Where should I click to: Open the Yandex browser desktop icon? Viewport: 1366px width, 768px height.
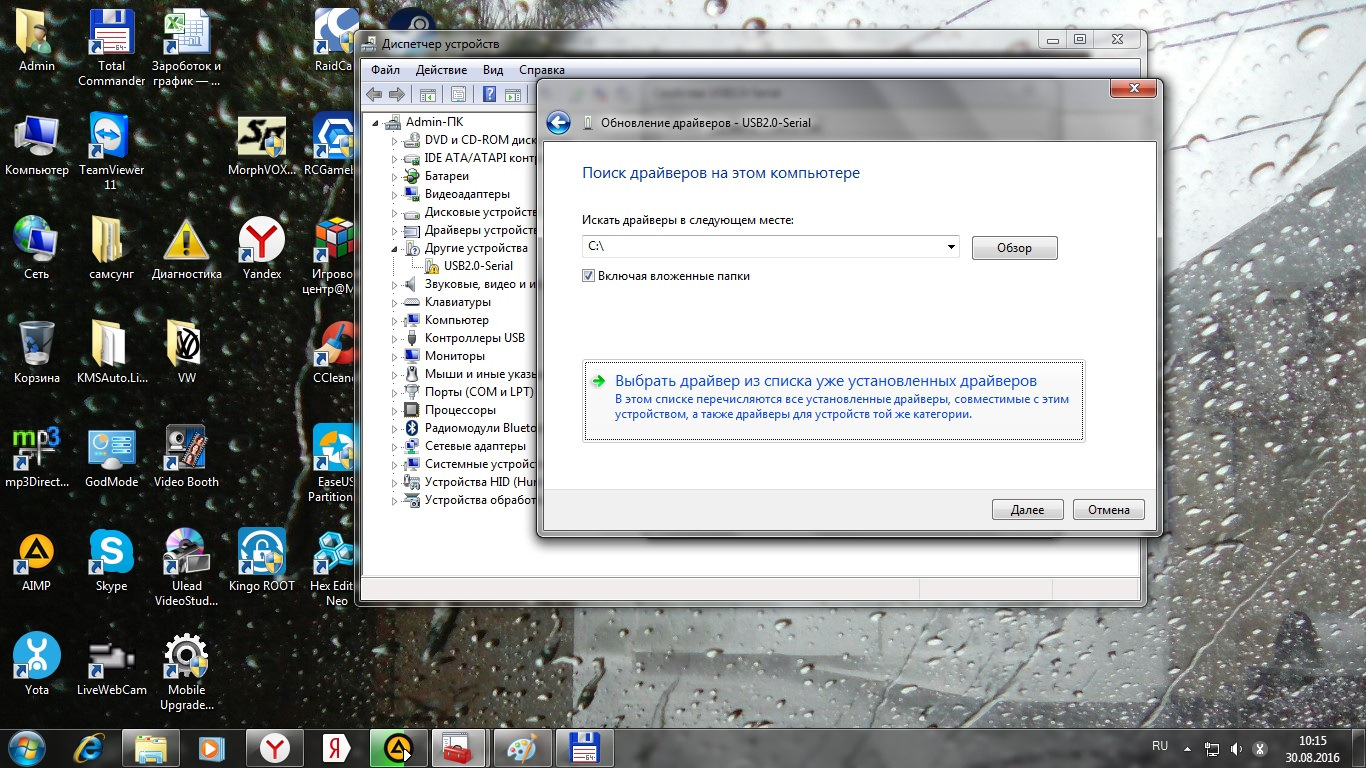pyautogui.click(x=262, y=249)
